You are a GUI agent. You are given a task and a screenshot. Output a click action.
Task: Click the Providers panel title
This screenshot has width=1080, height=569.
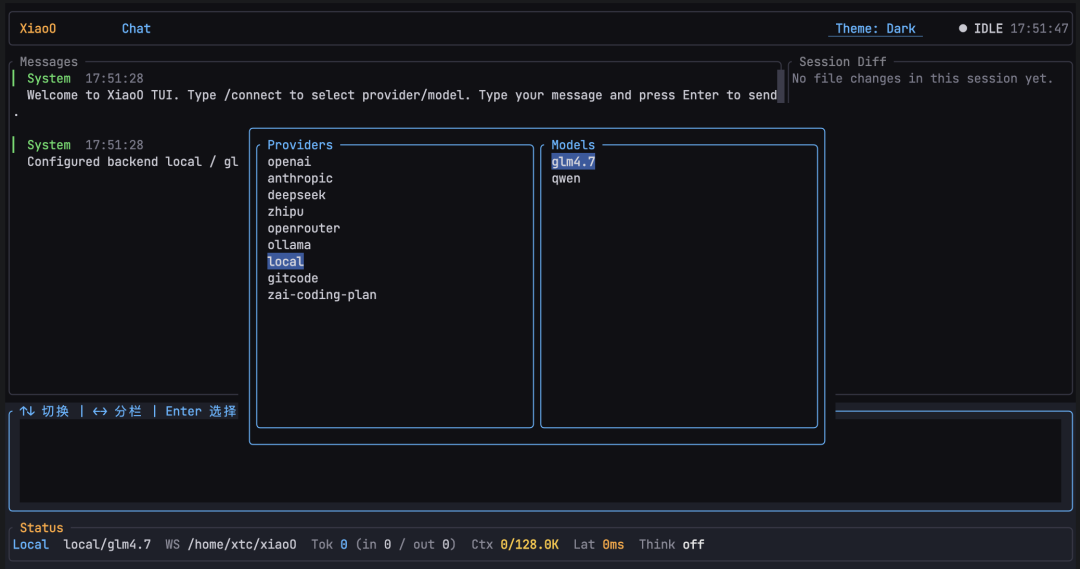click(300, 145)
